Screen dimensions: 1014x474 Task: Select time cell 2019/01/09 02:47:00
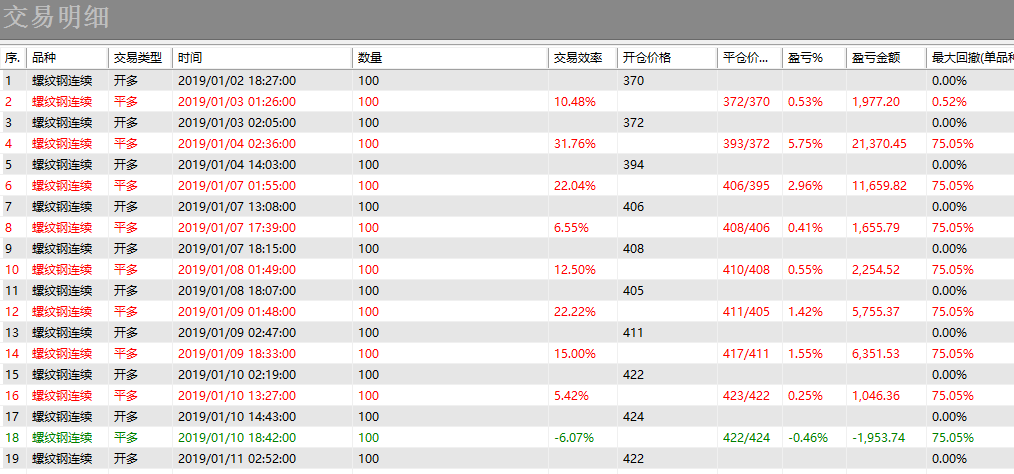point(237,333)
